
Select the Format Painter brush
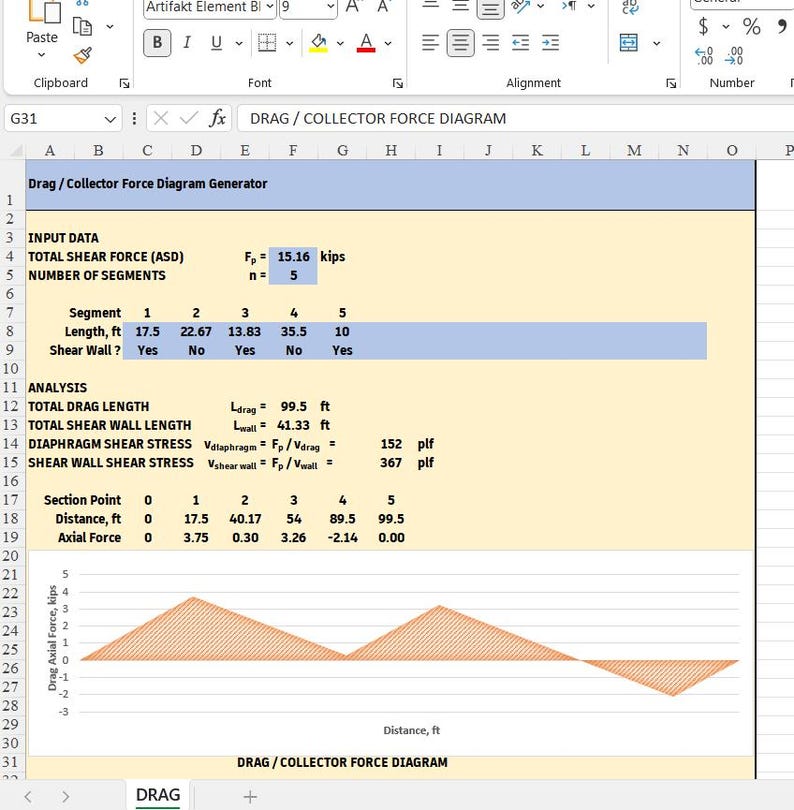coord(83,55)
